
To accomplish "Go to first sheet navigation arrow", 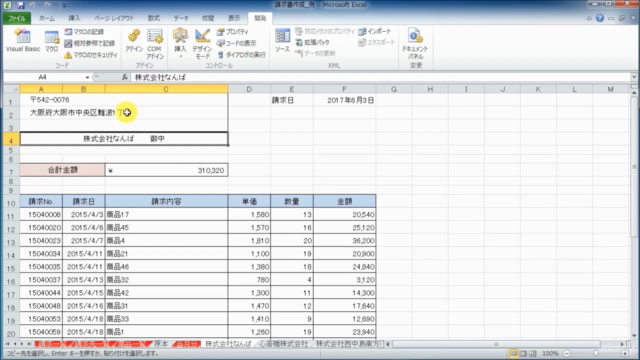I will tap(7, 344).
